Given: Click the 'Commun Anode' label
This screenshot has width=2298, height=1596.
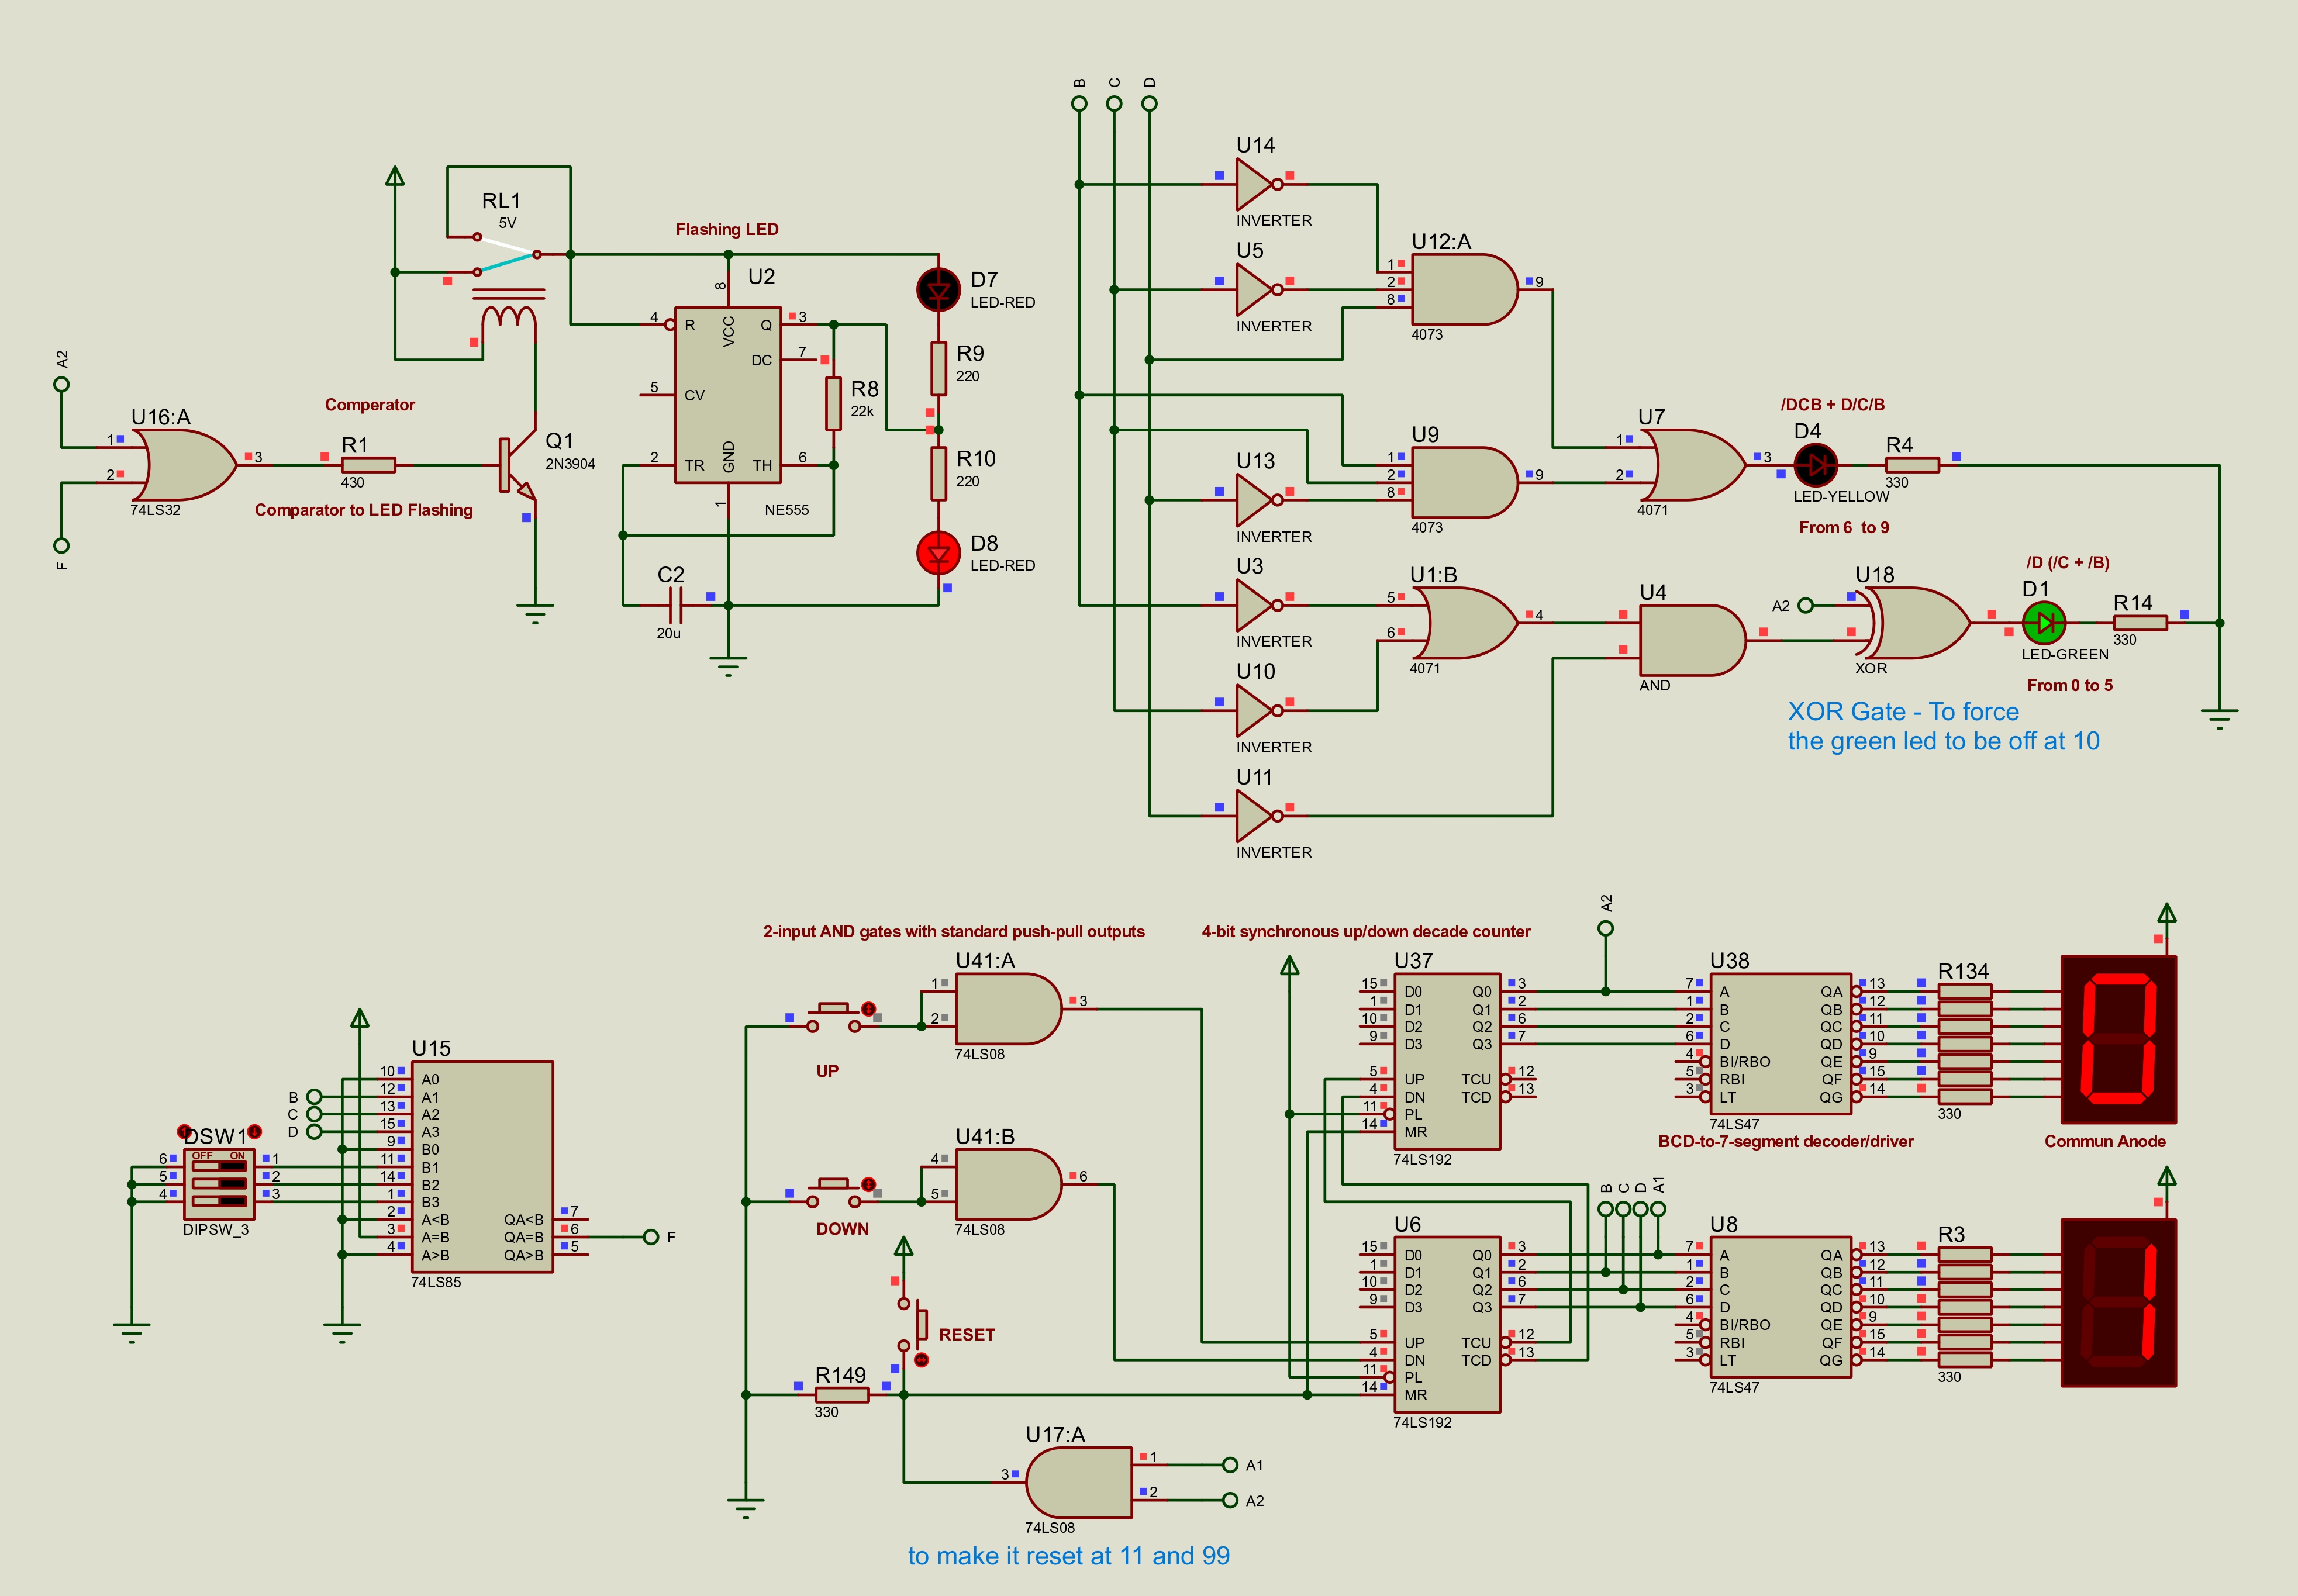Looking at the screenshot, I should (2105, 1141).
